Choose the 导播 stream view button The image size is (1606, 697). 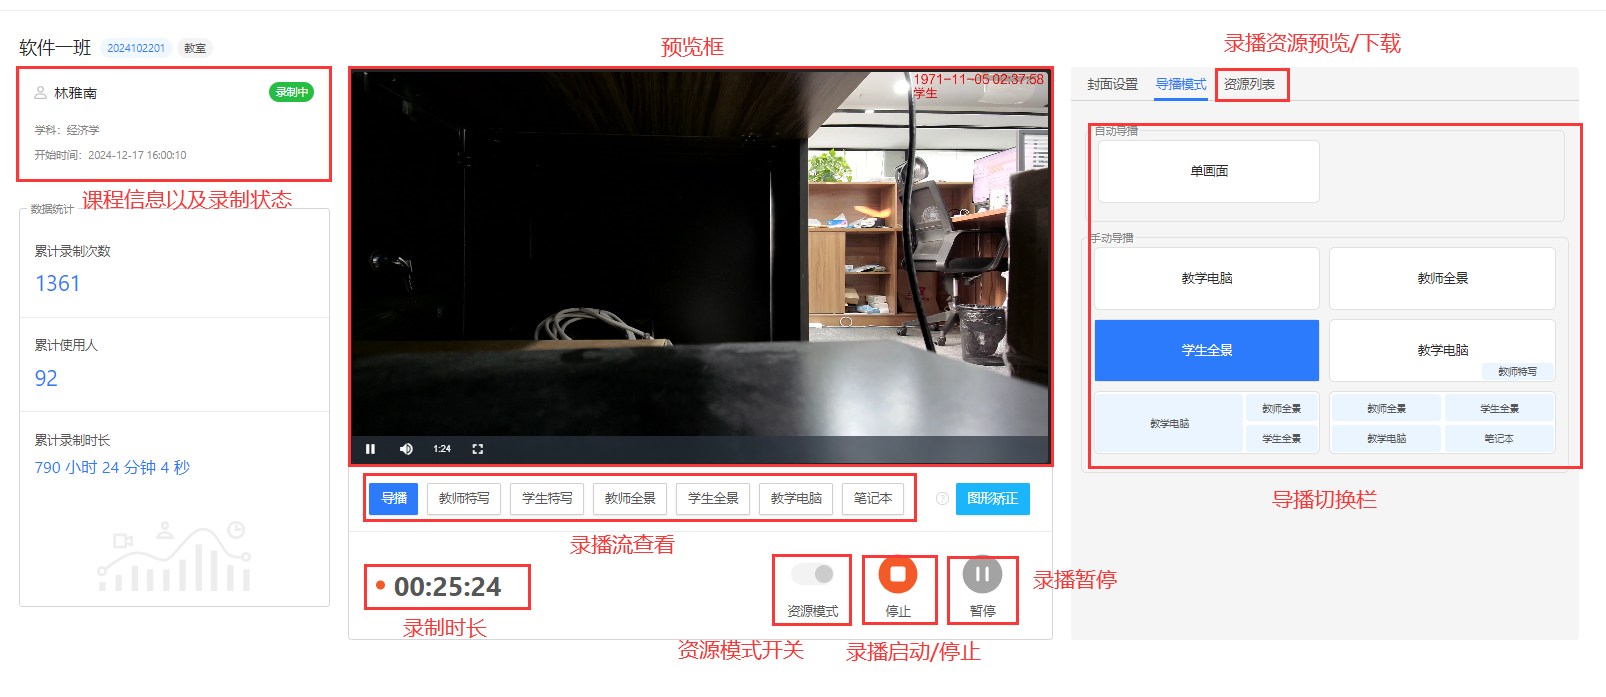[393, 498]
